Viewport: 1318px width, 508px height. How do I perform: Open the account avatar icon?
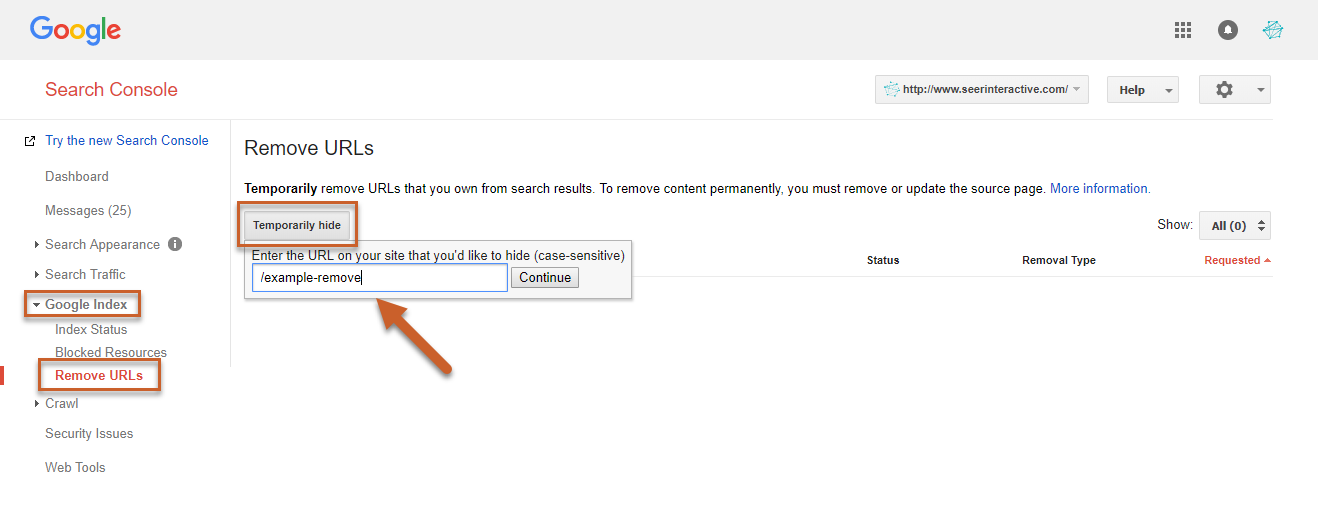tap(1272, 30)
